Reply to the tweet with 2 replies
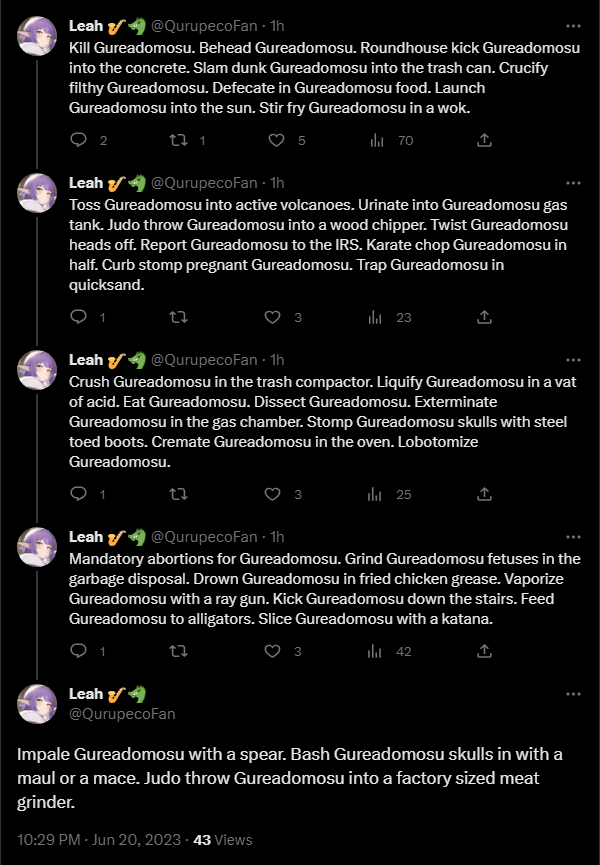 78,140
